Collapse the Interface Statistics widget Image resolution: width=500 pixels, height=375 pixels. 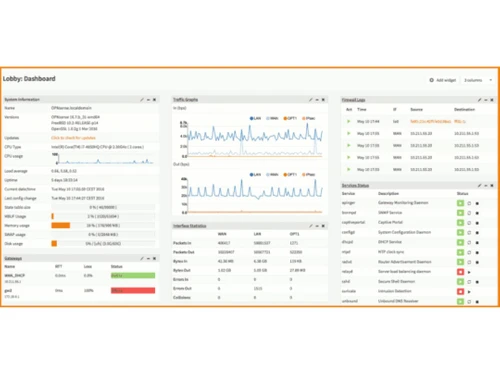click(x=317, y=226)
